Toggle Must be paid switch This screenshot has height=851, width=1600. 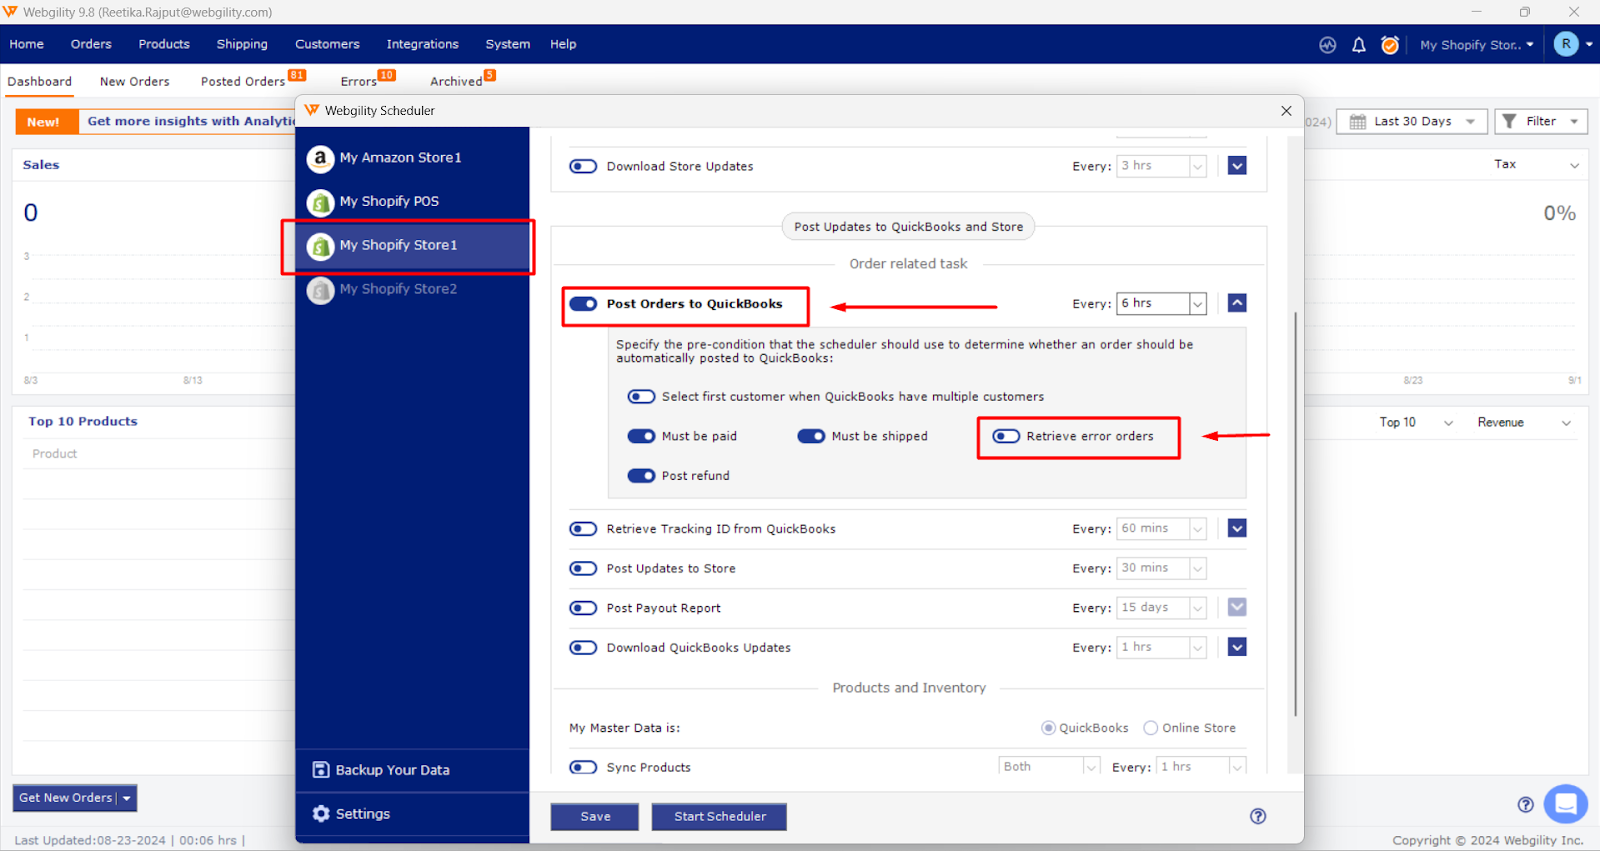tap(641, 436)
